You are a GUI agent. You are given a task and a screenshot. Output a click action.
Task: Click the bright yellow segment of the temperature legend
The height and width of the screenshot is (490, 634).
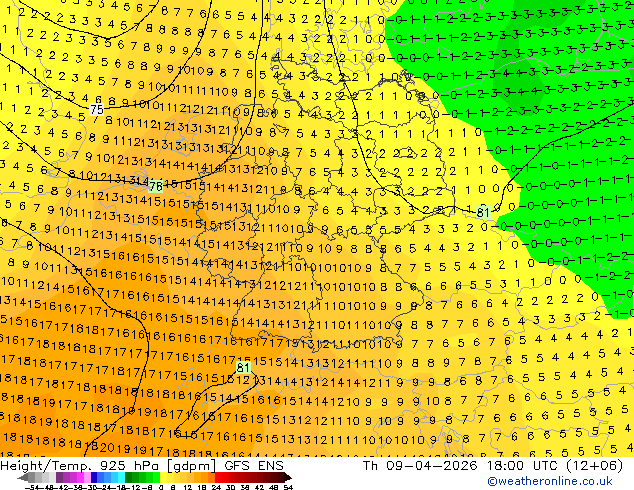[x=163, y=478]
